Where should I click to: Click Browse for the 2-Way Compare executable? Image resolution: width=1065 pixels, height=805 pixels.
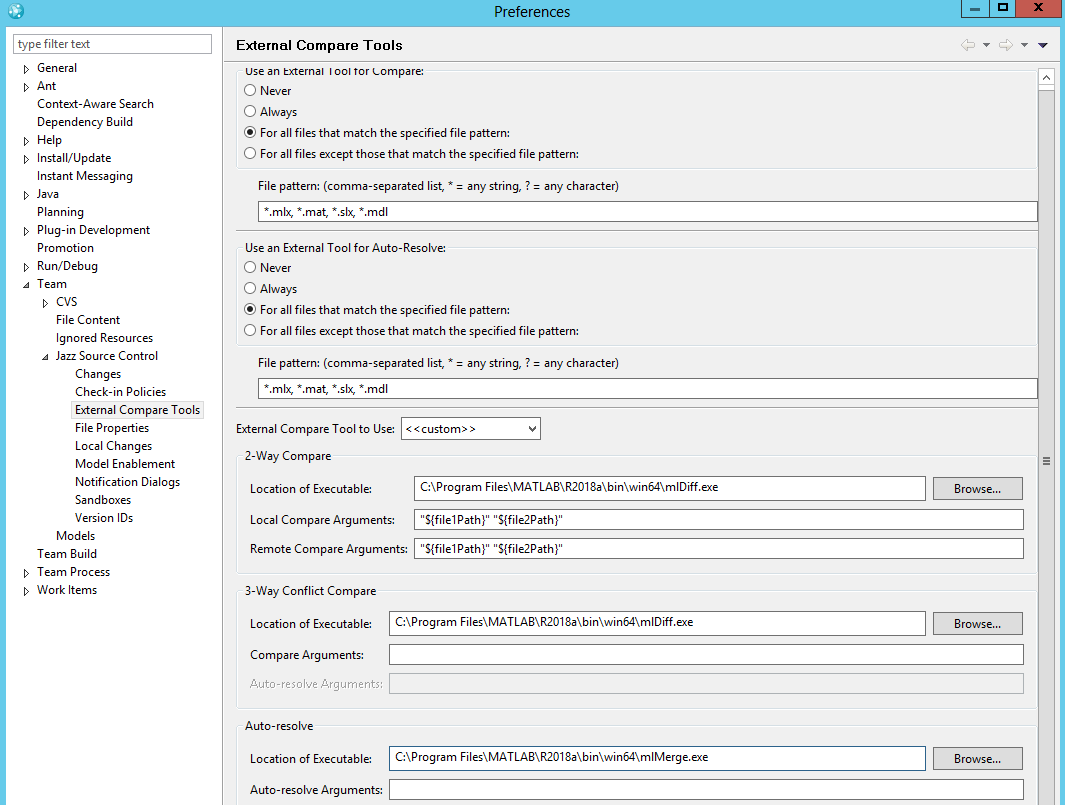[977, 488]
